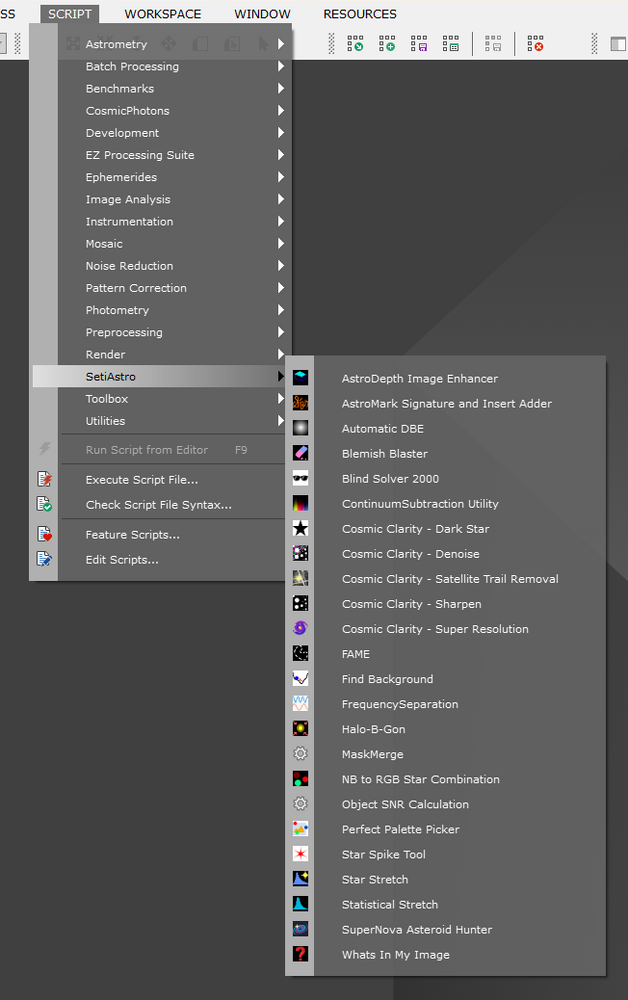Click the FAME script icon

point(300,653)
